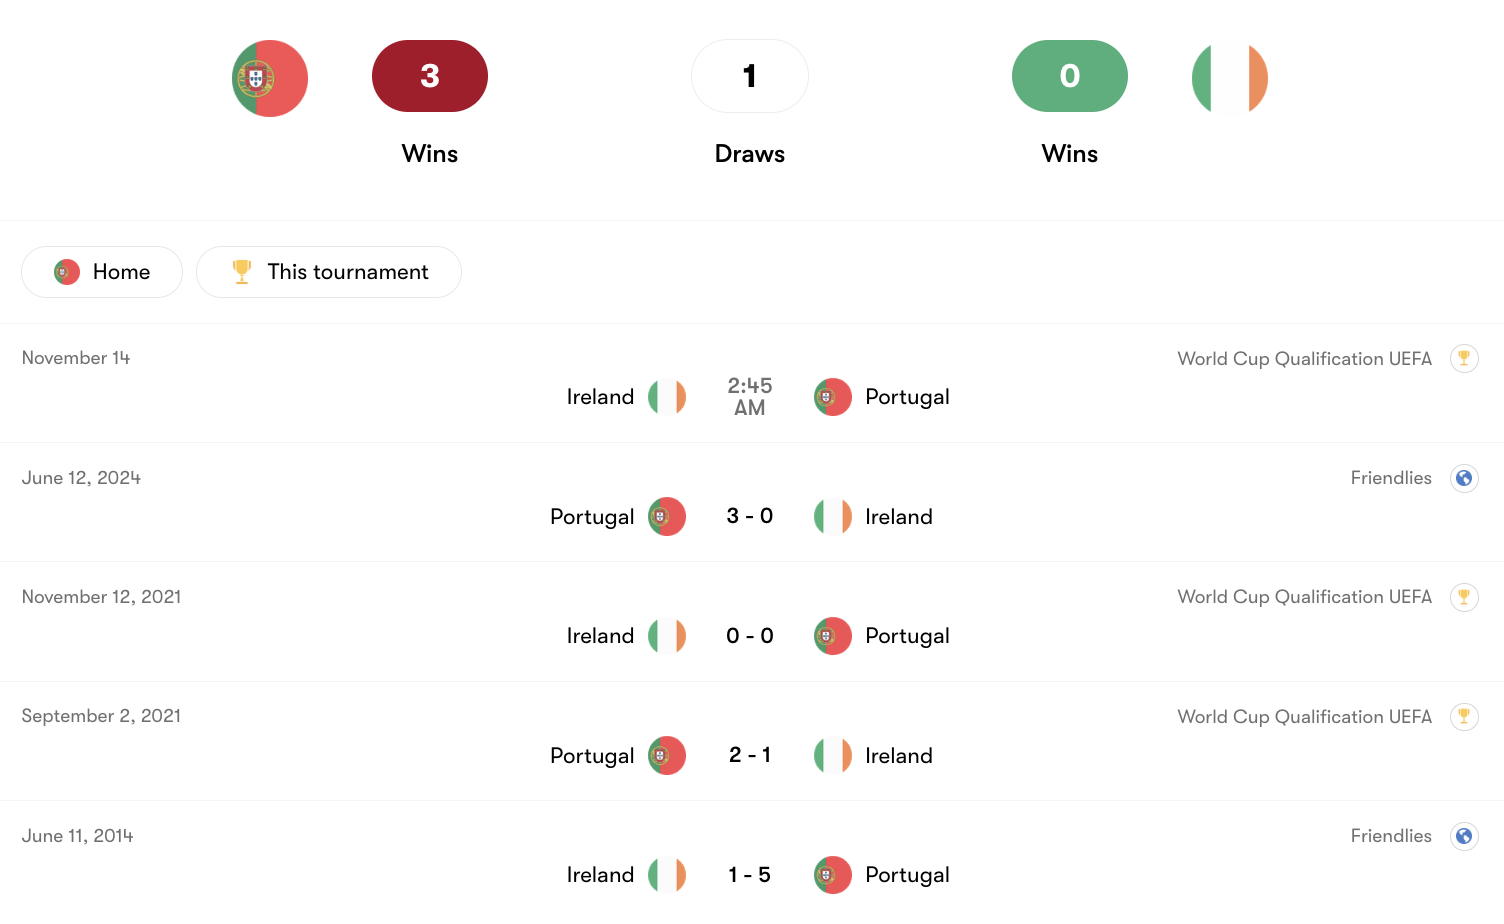
Task: Open the Portugal 2 - 1 Ireland result
Action: [x=750, y=755]
